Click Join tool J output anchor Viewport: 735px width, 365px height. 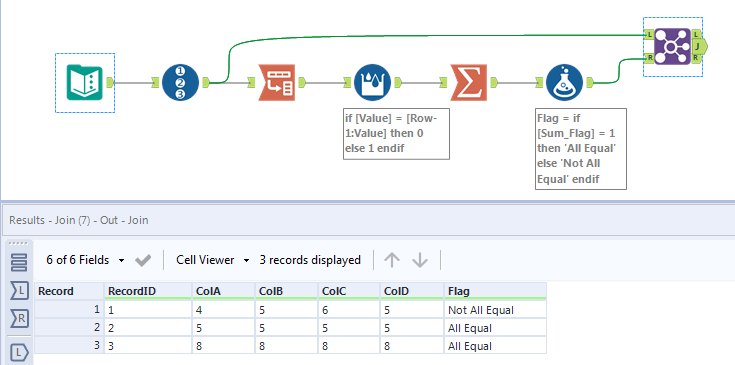(698, 46)
